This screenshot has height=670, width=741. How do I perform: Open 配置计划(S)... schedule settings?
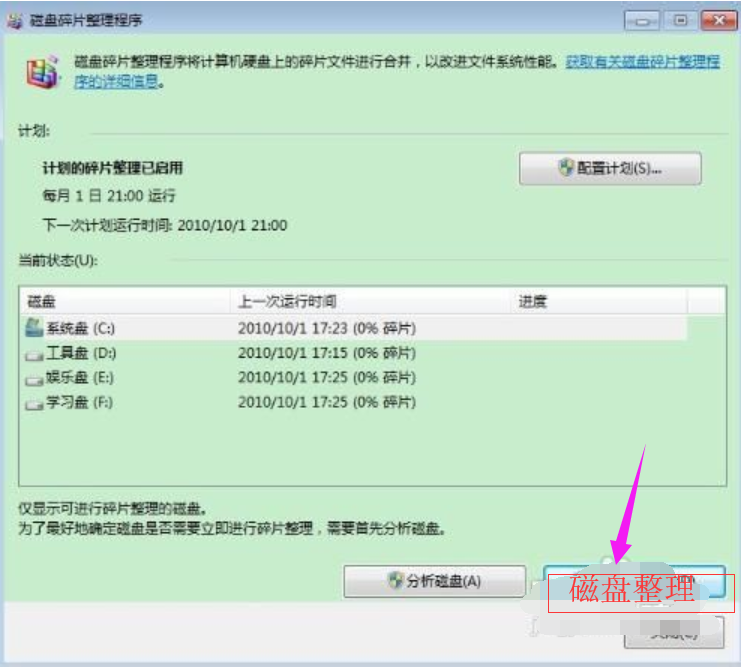point(610,168)
